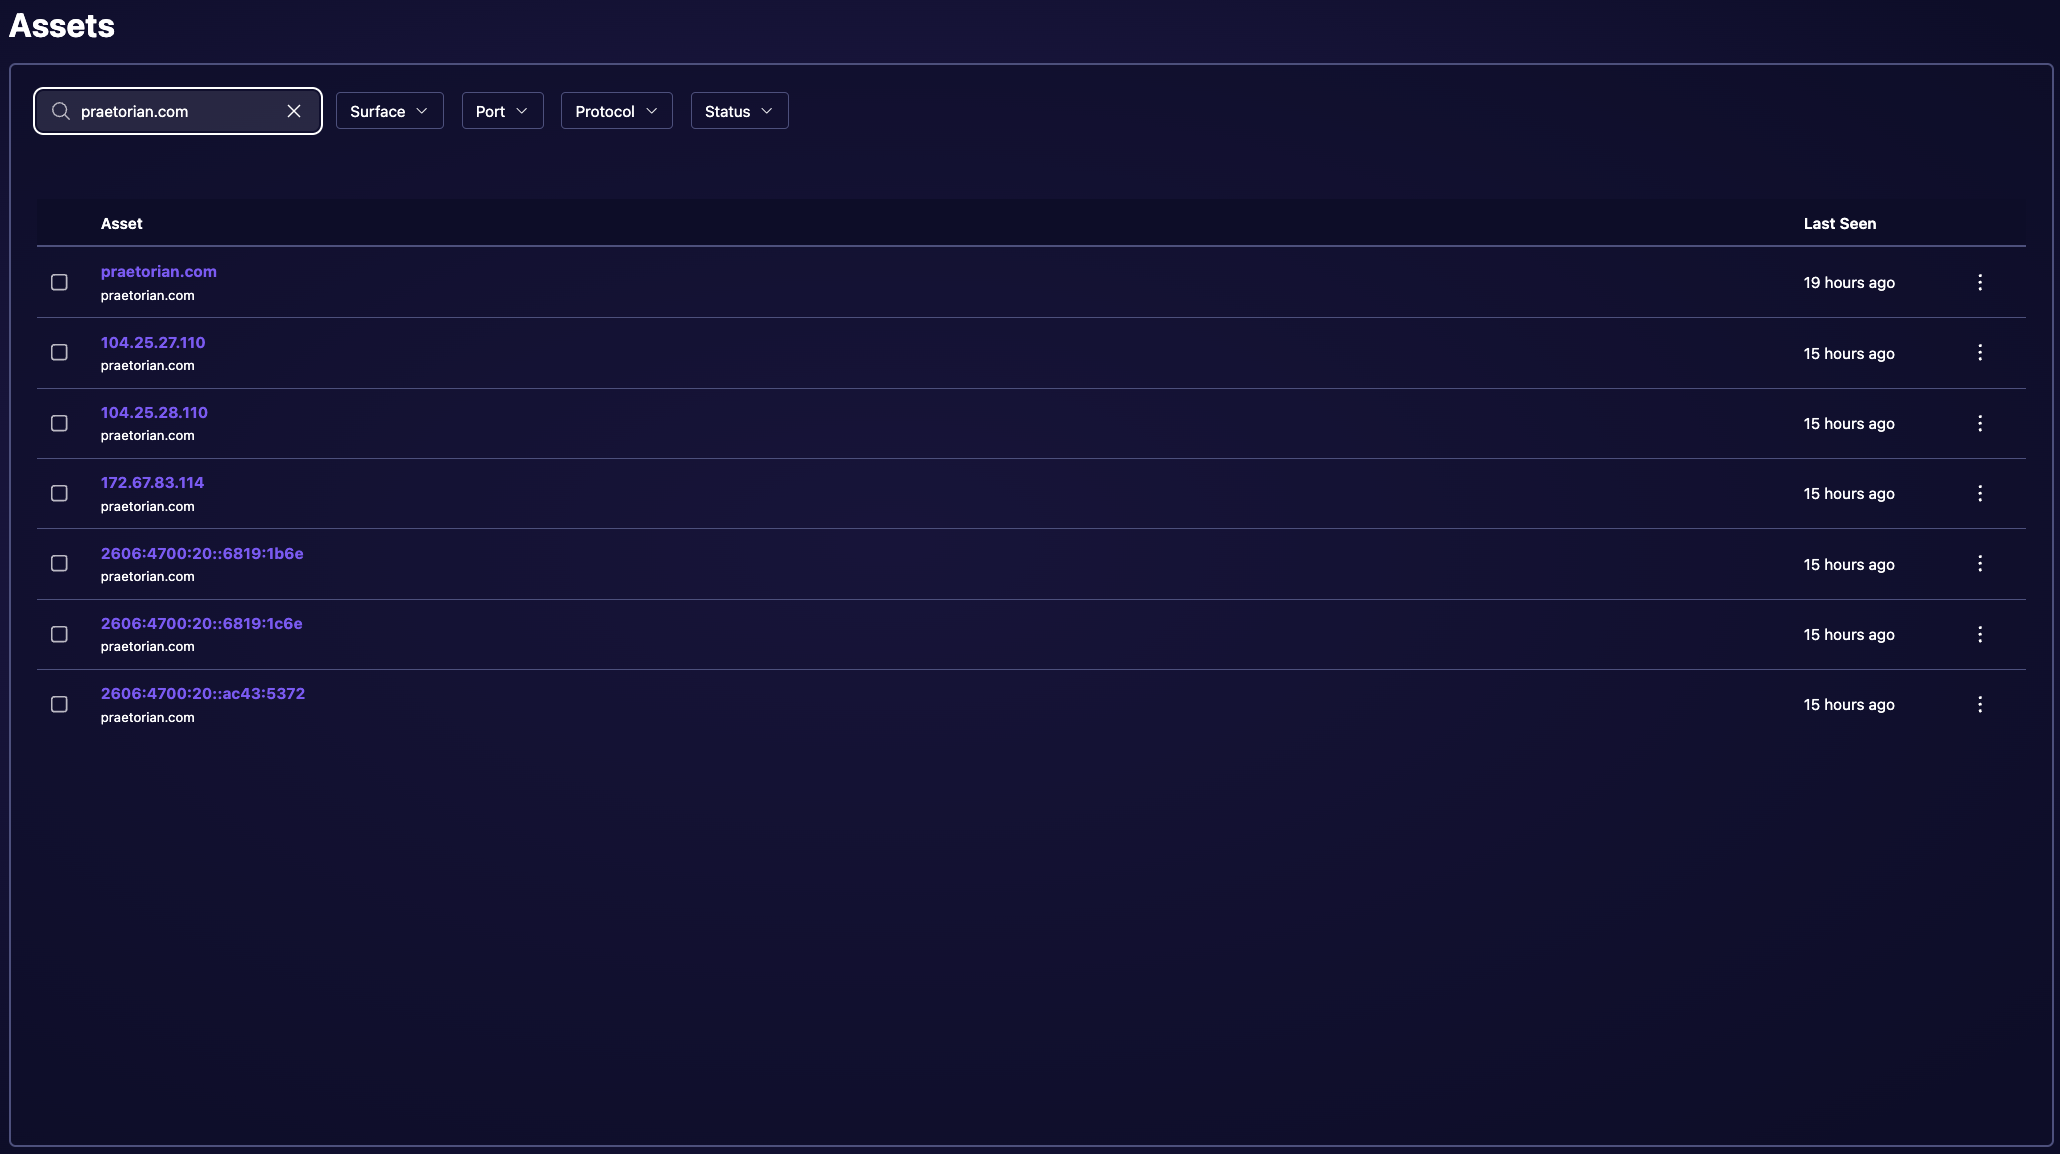Click the Last Seen column header
Viewport: 2060px width, 1154px height.
point(1840,224)
